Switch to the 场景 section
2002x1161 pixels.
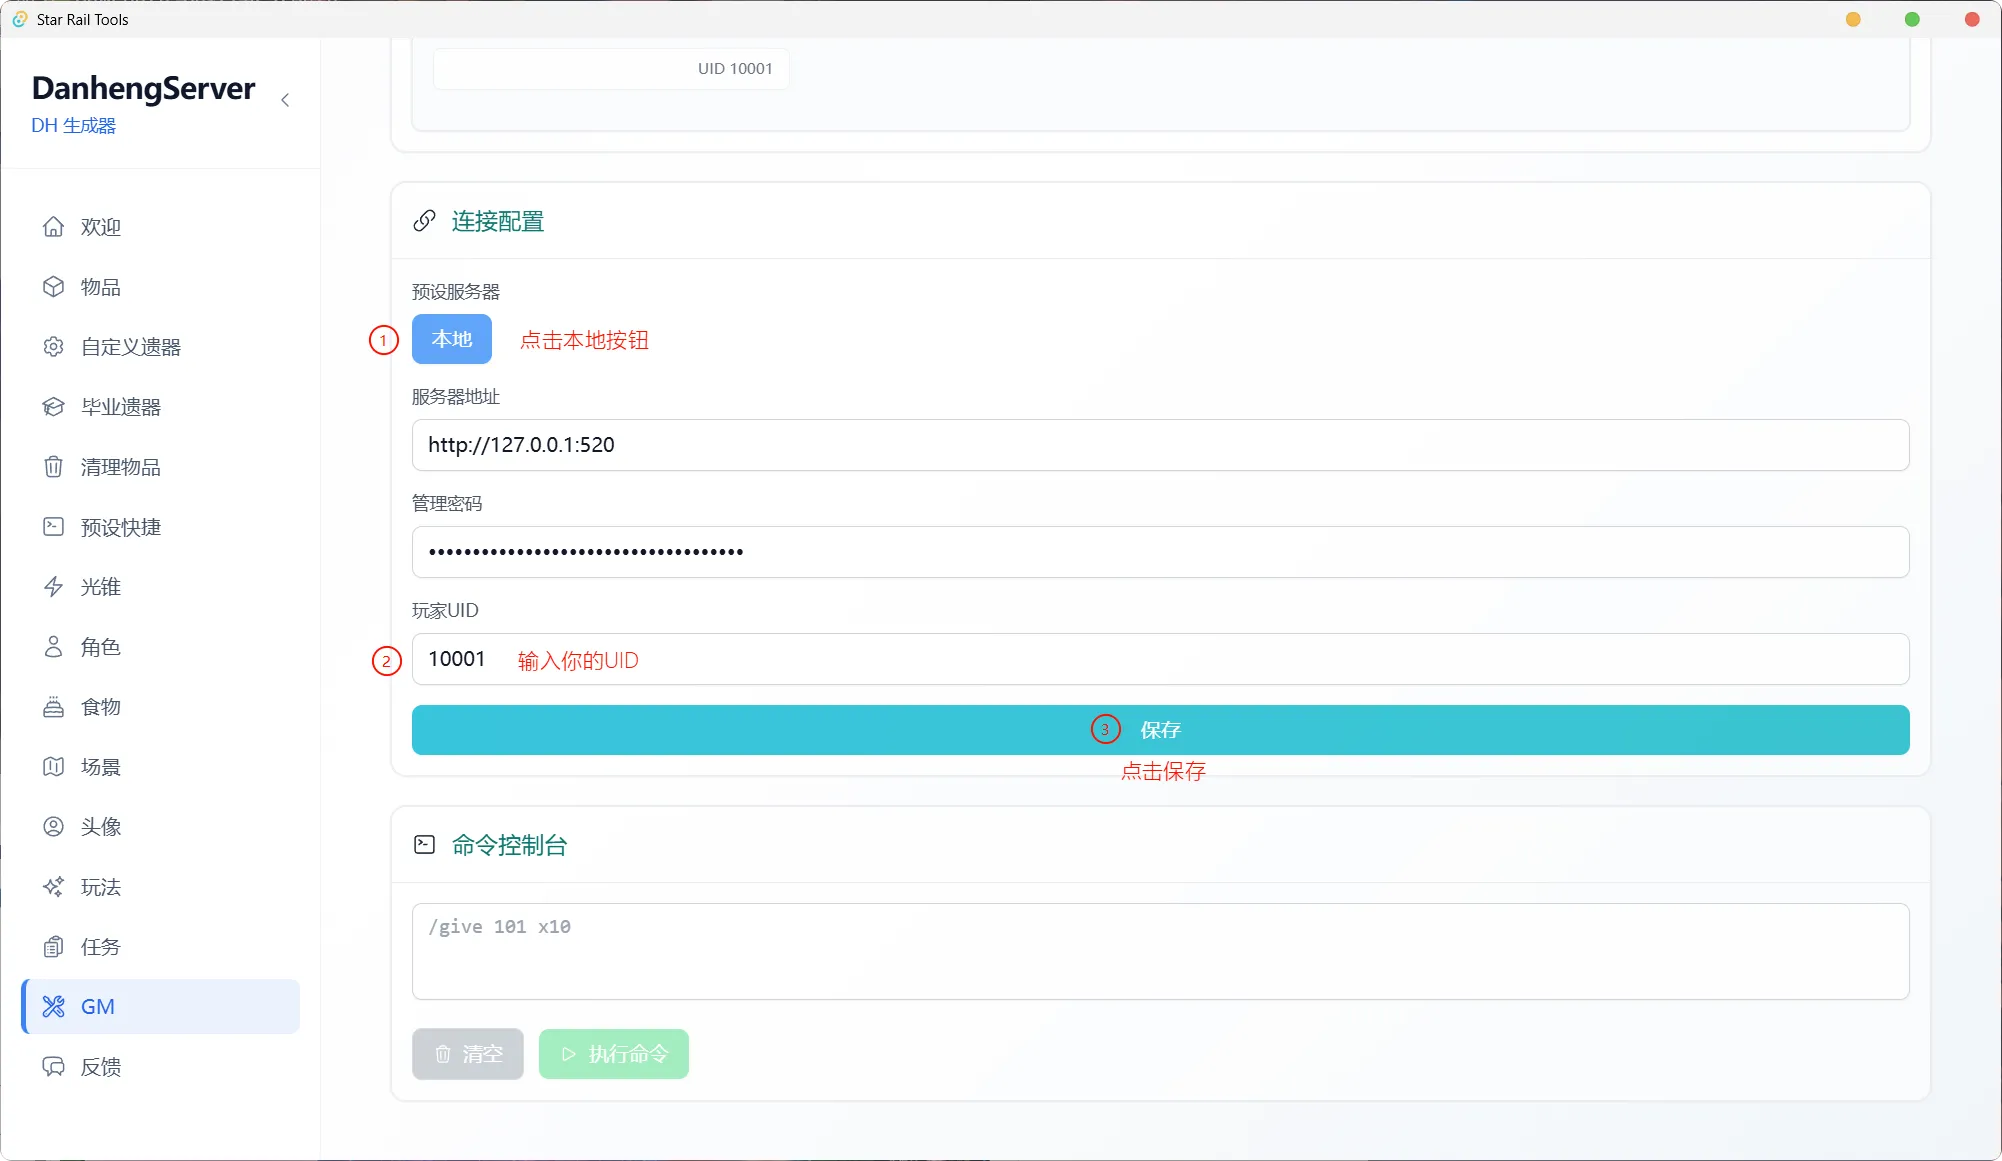54,766
